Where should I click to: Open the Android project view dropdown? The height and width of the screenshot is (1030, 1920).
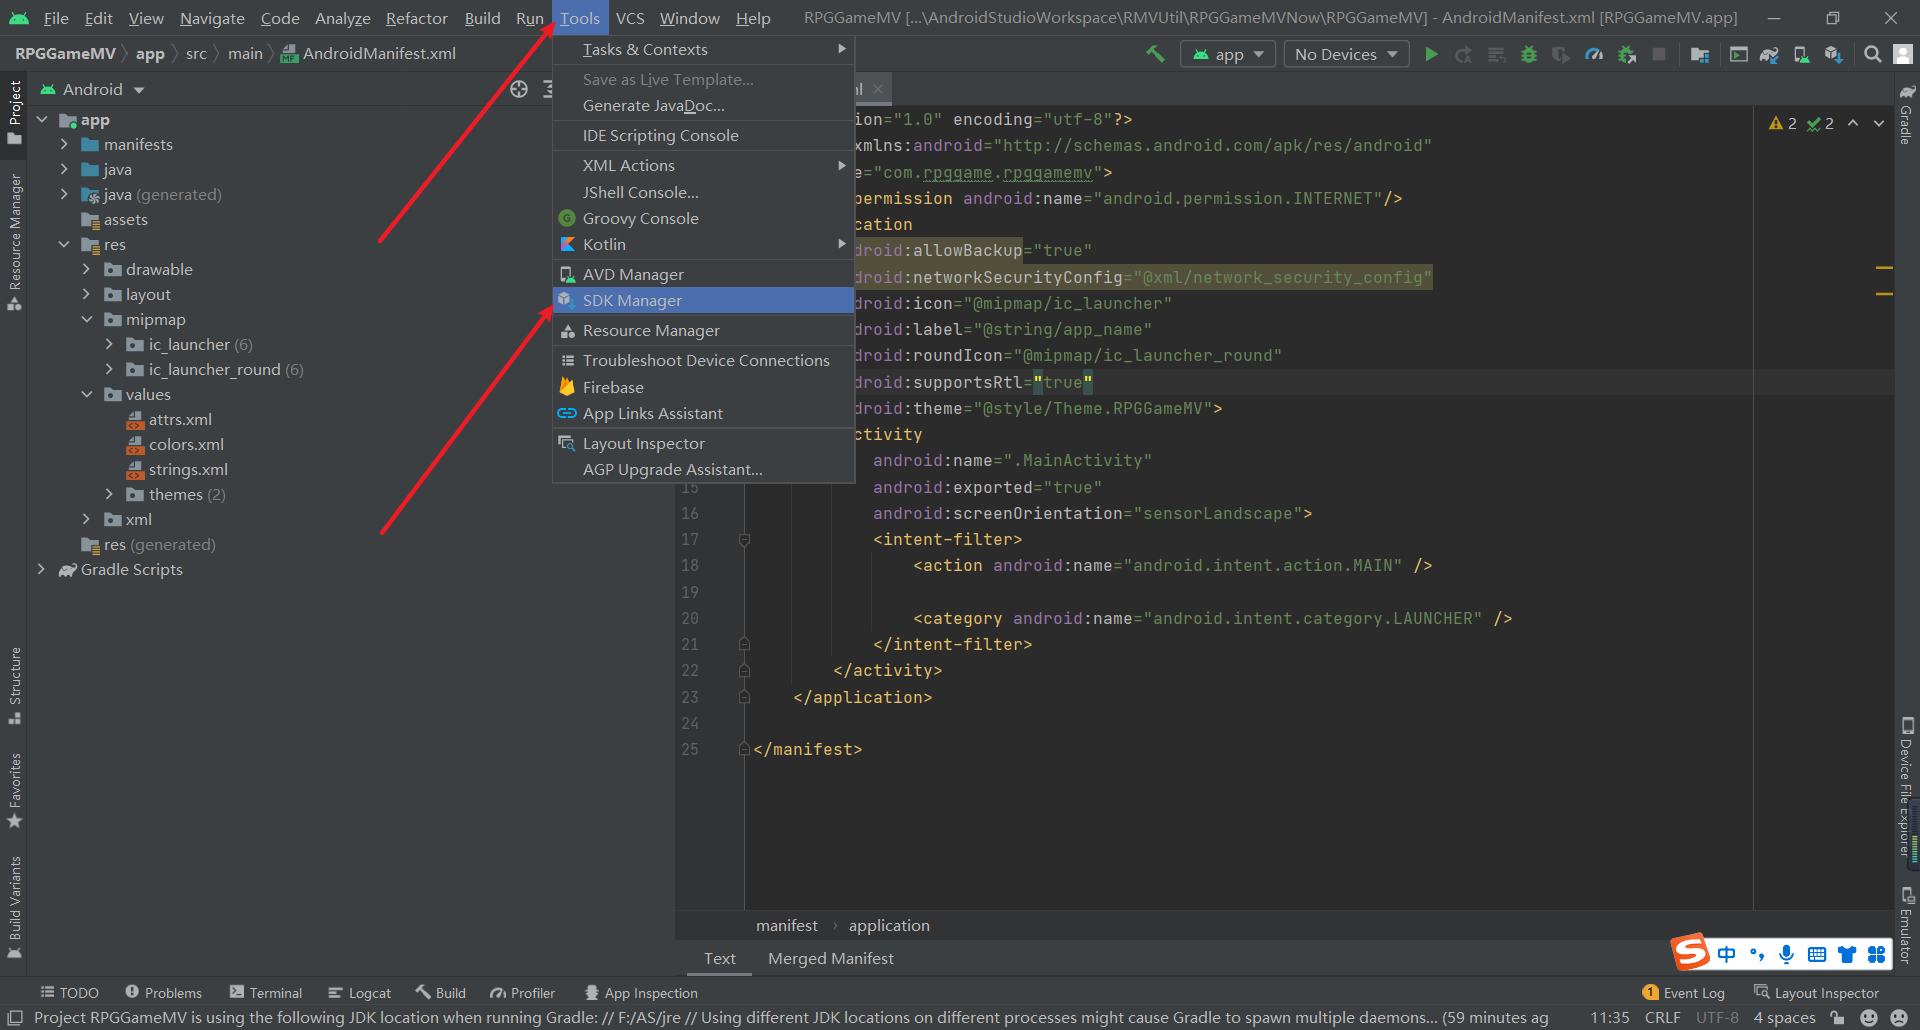[x=93, y=89]
